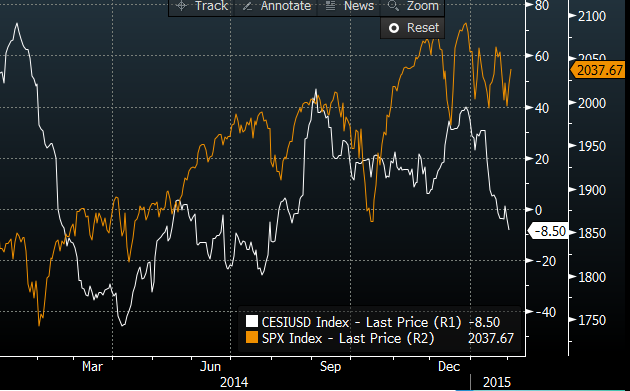Click the -40 tick on R1 axis
This screenshot has height=391, width=630.
pos(546,312)
